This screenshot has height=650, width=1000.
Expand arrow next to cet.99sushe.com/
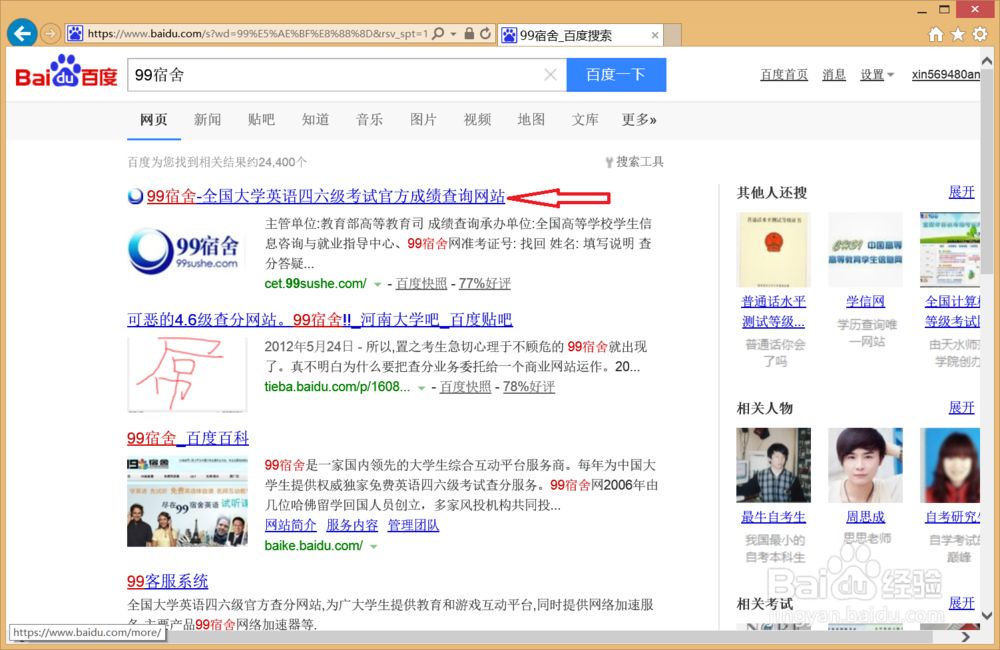(x=377, y=284)
